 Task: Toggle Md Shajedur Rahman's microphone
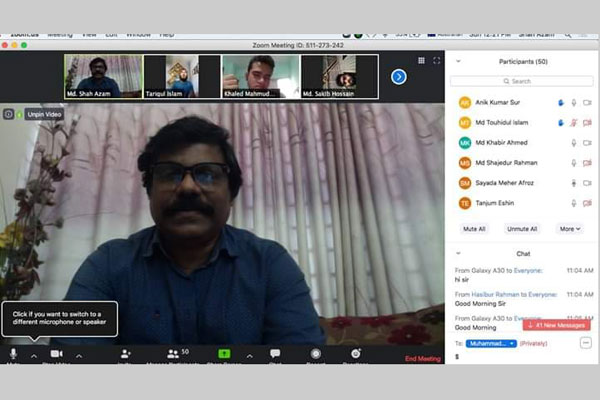(574, 163)
